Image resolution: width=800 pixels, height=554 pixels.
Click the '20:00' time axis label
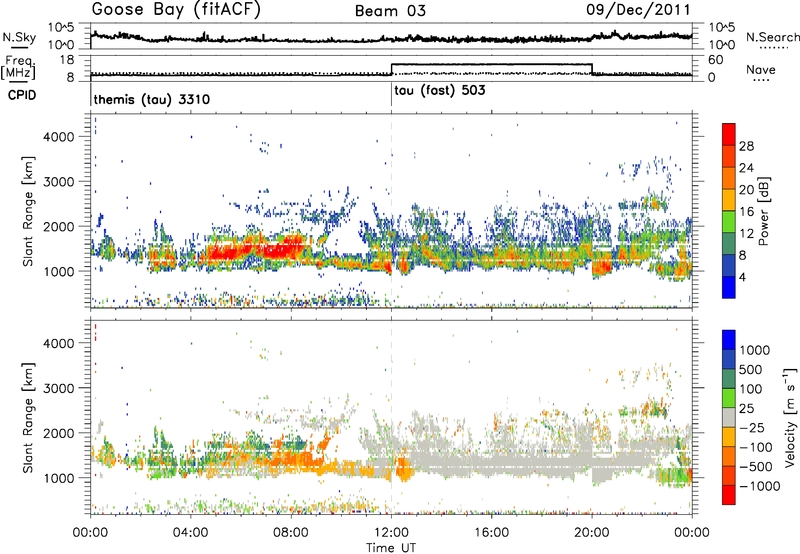point(592,533)
